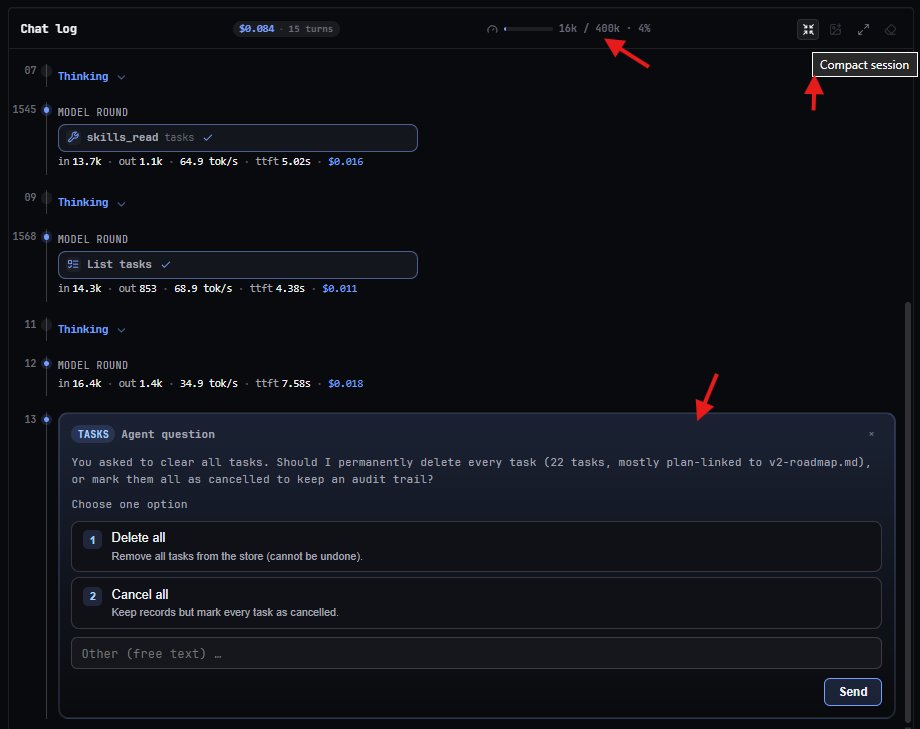Click the ttft 7.58s stat
The height and width of the screenshot is (729, 920).
pyautogui.click(x=283, y=383)
